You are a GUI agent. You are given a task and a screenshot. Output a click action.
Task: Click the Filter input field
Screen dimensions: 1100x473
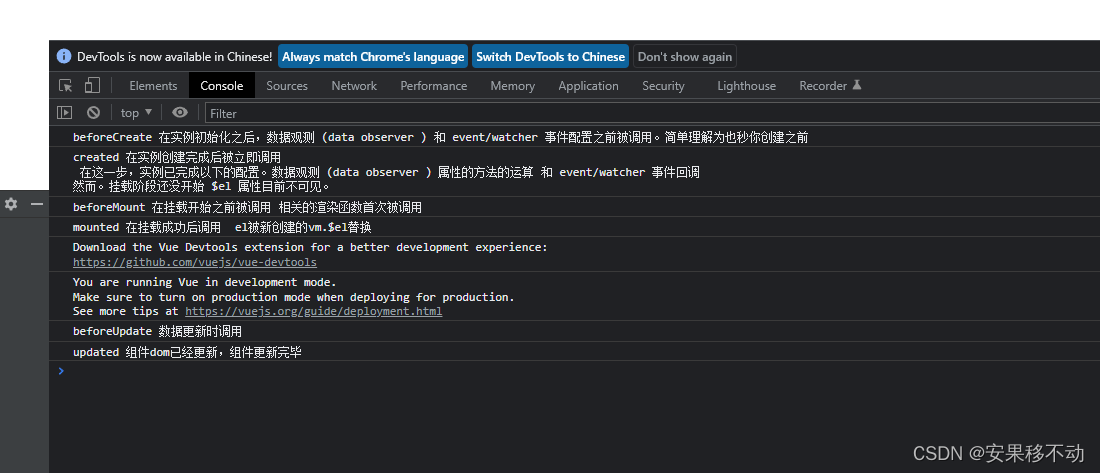click(652, 113)
